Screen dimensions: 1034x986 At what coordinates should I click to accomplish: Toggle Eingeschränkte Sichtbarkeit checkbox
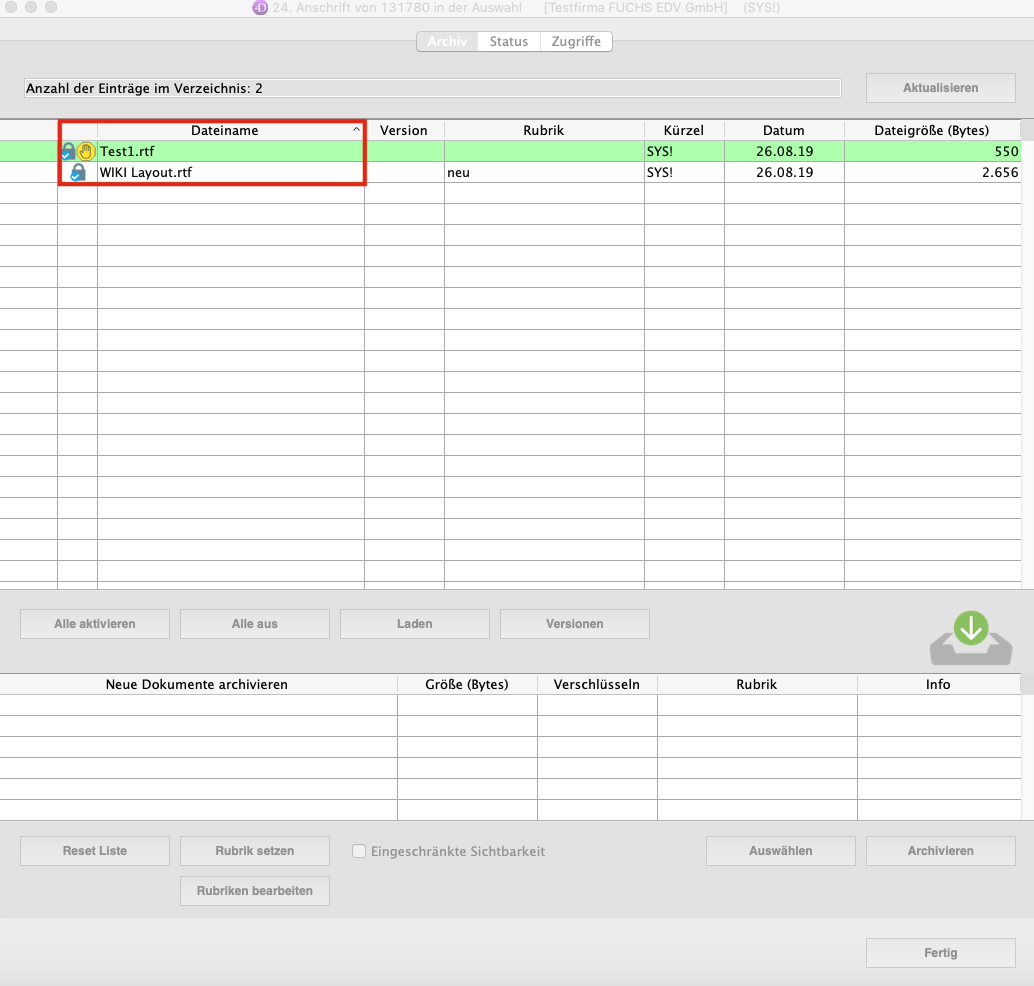359,851
